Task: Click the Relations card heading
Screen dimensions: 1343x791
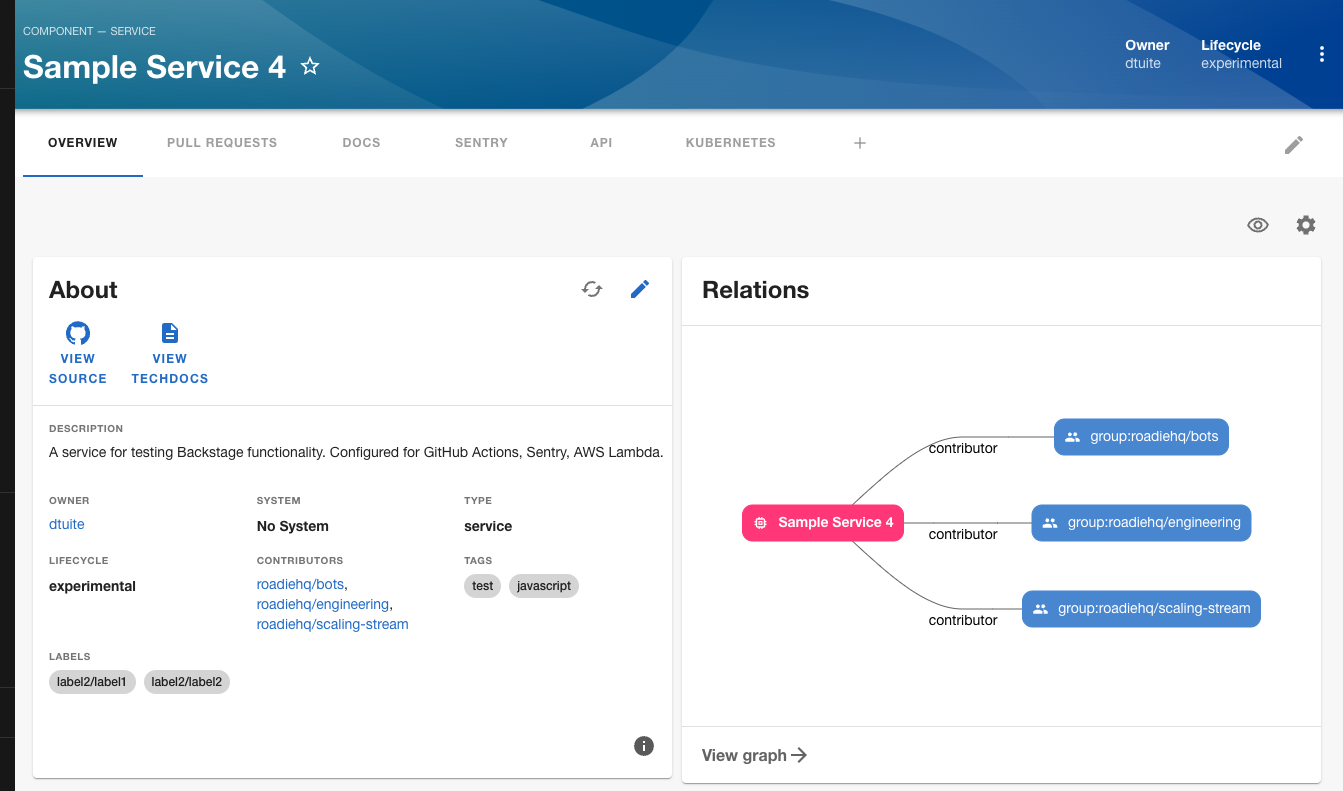Action: pyautogui.click(x=755, y=290)
